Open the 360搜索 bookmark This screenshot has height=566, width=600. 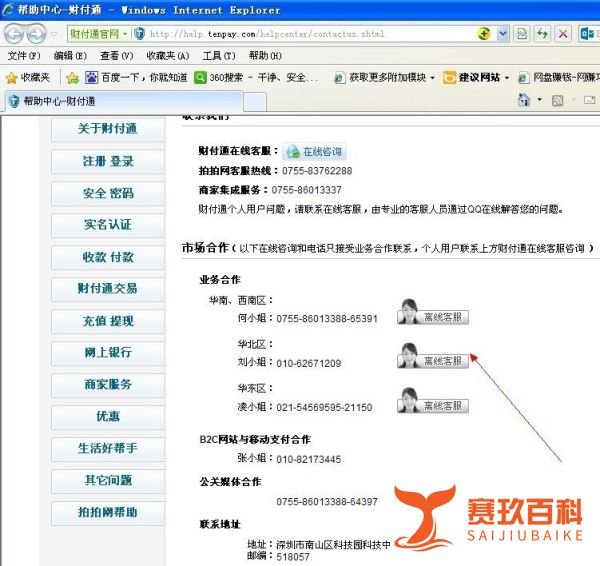(x=256, y=78)
